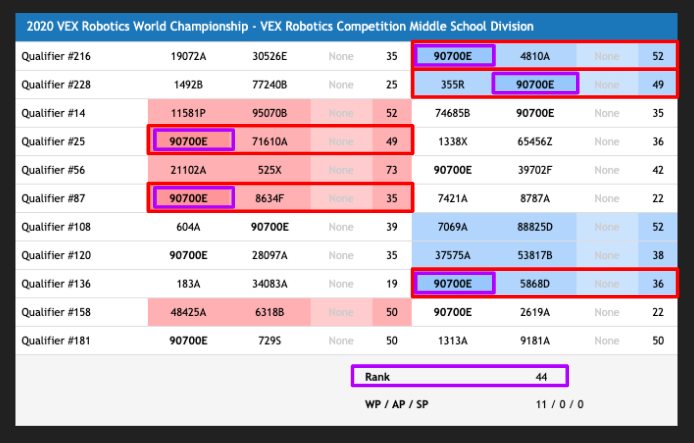This screenshot has width=694, height=443.
Task: Select team 34083A
Action: click(270, 284)
